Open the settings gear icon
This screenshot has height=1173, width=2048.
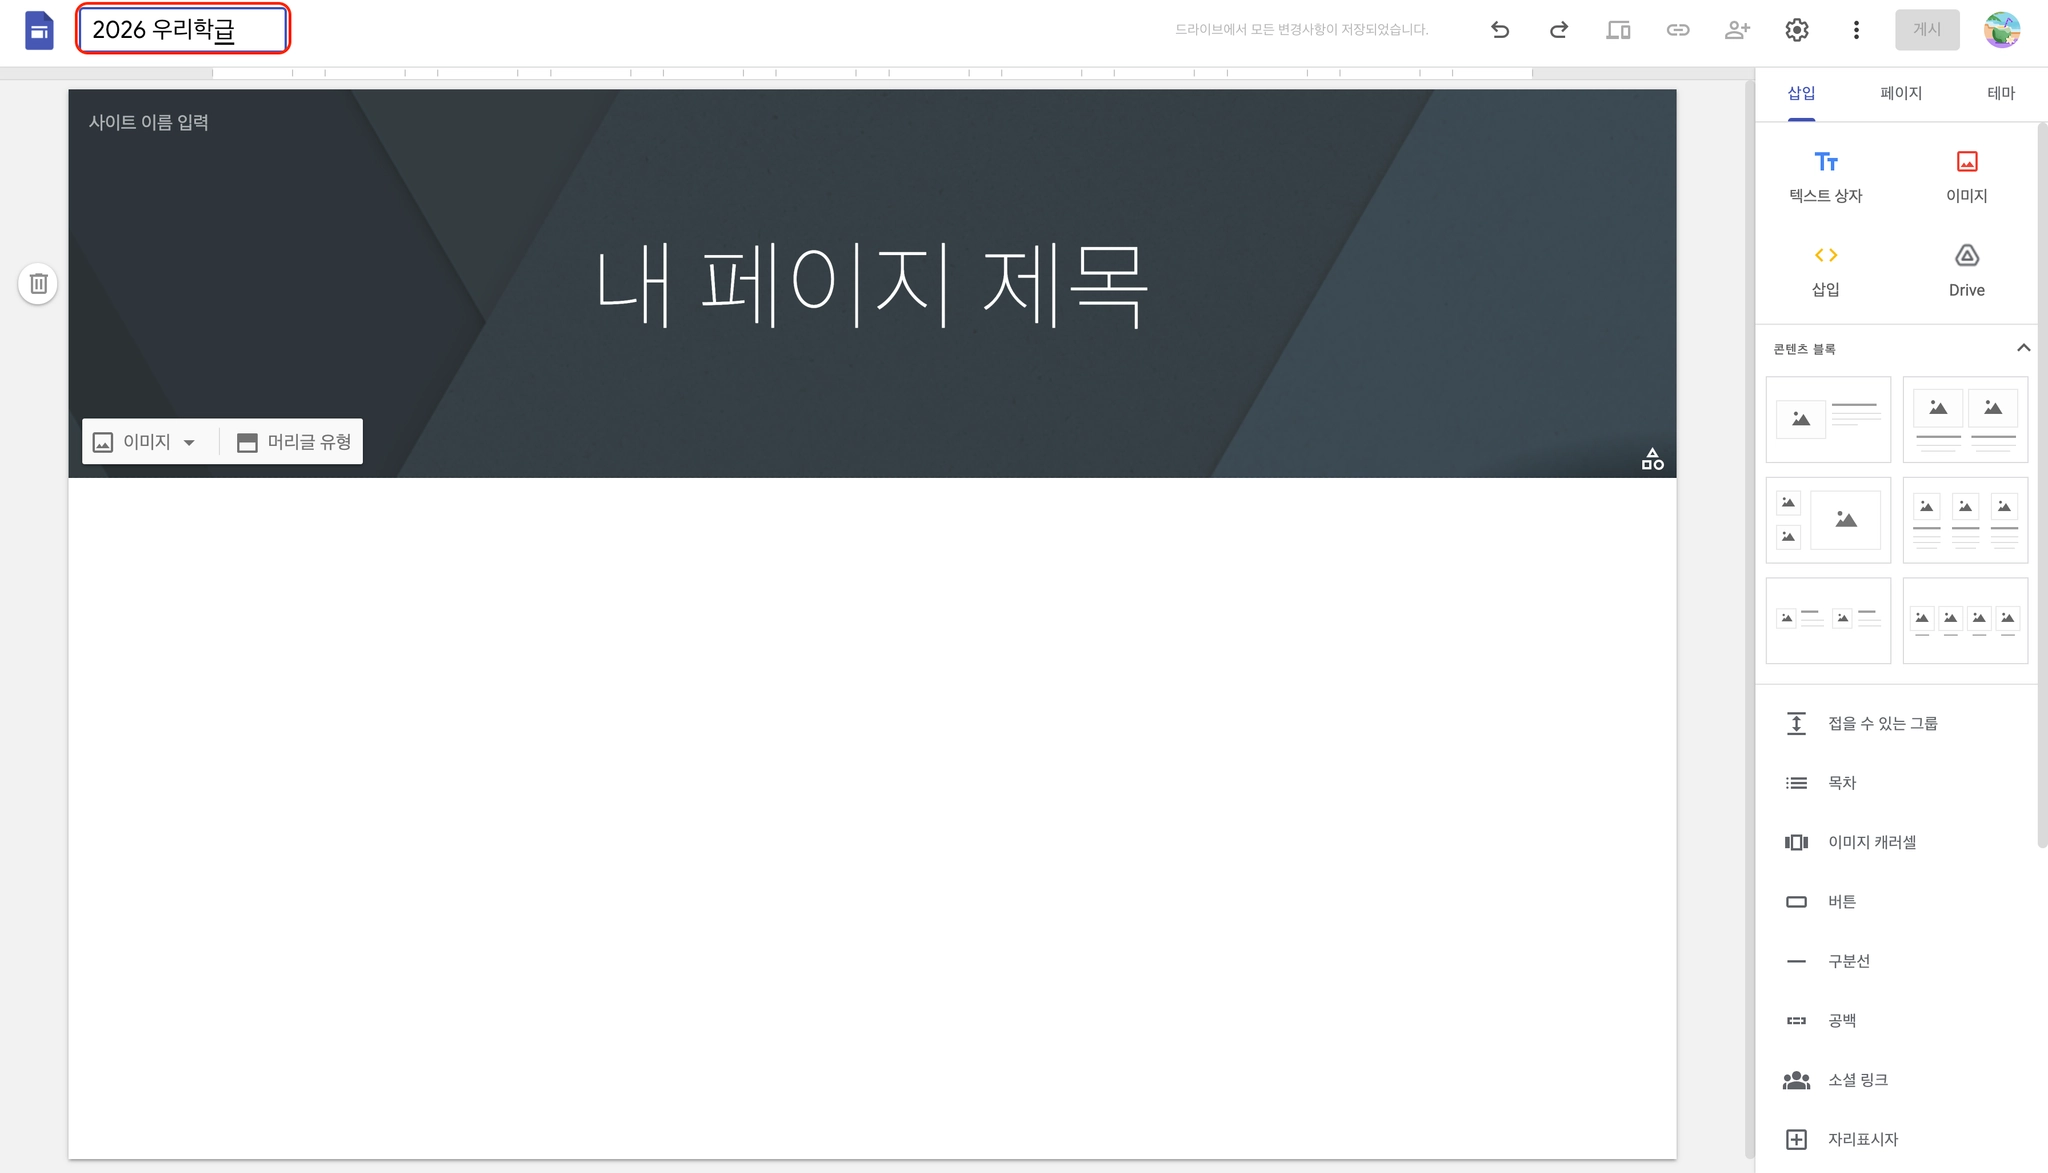pos(1797,30)
